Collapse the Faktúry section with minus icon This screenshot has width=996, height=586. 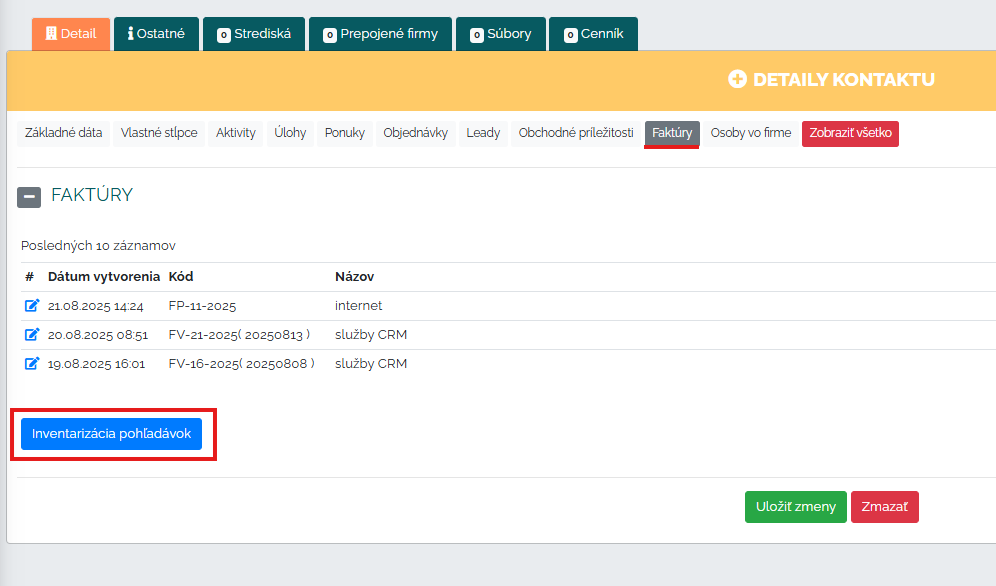(29, 197)
